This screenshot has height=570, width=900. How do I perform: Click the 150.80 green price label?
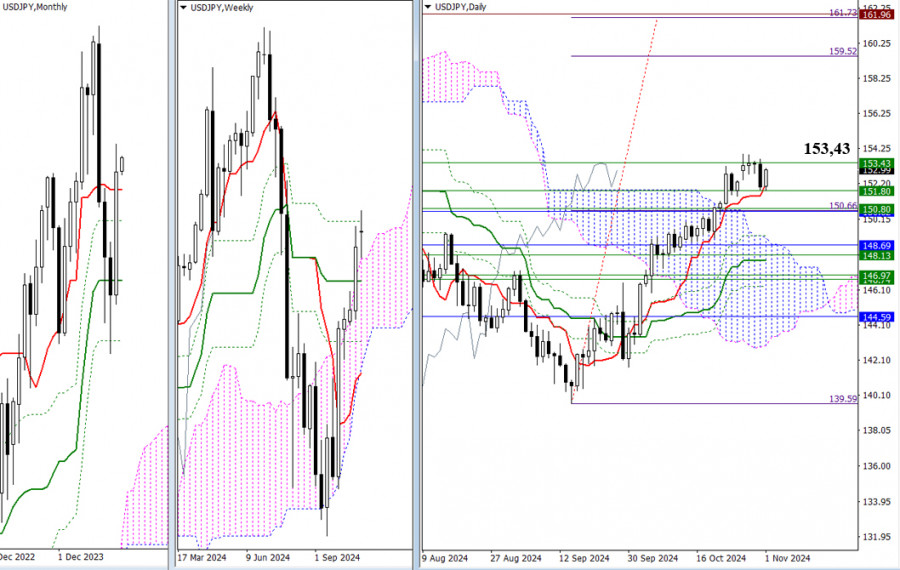tap(876, 210)
